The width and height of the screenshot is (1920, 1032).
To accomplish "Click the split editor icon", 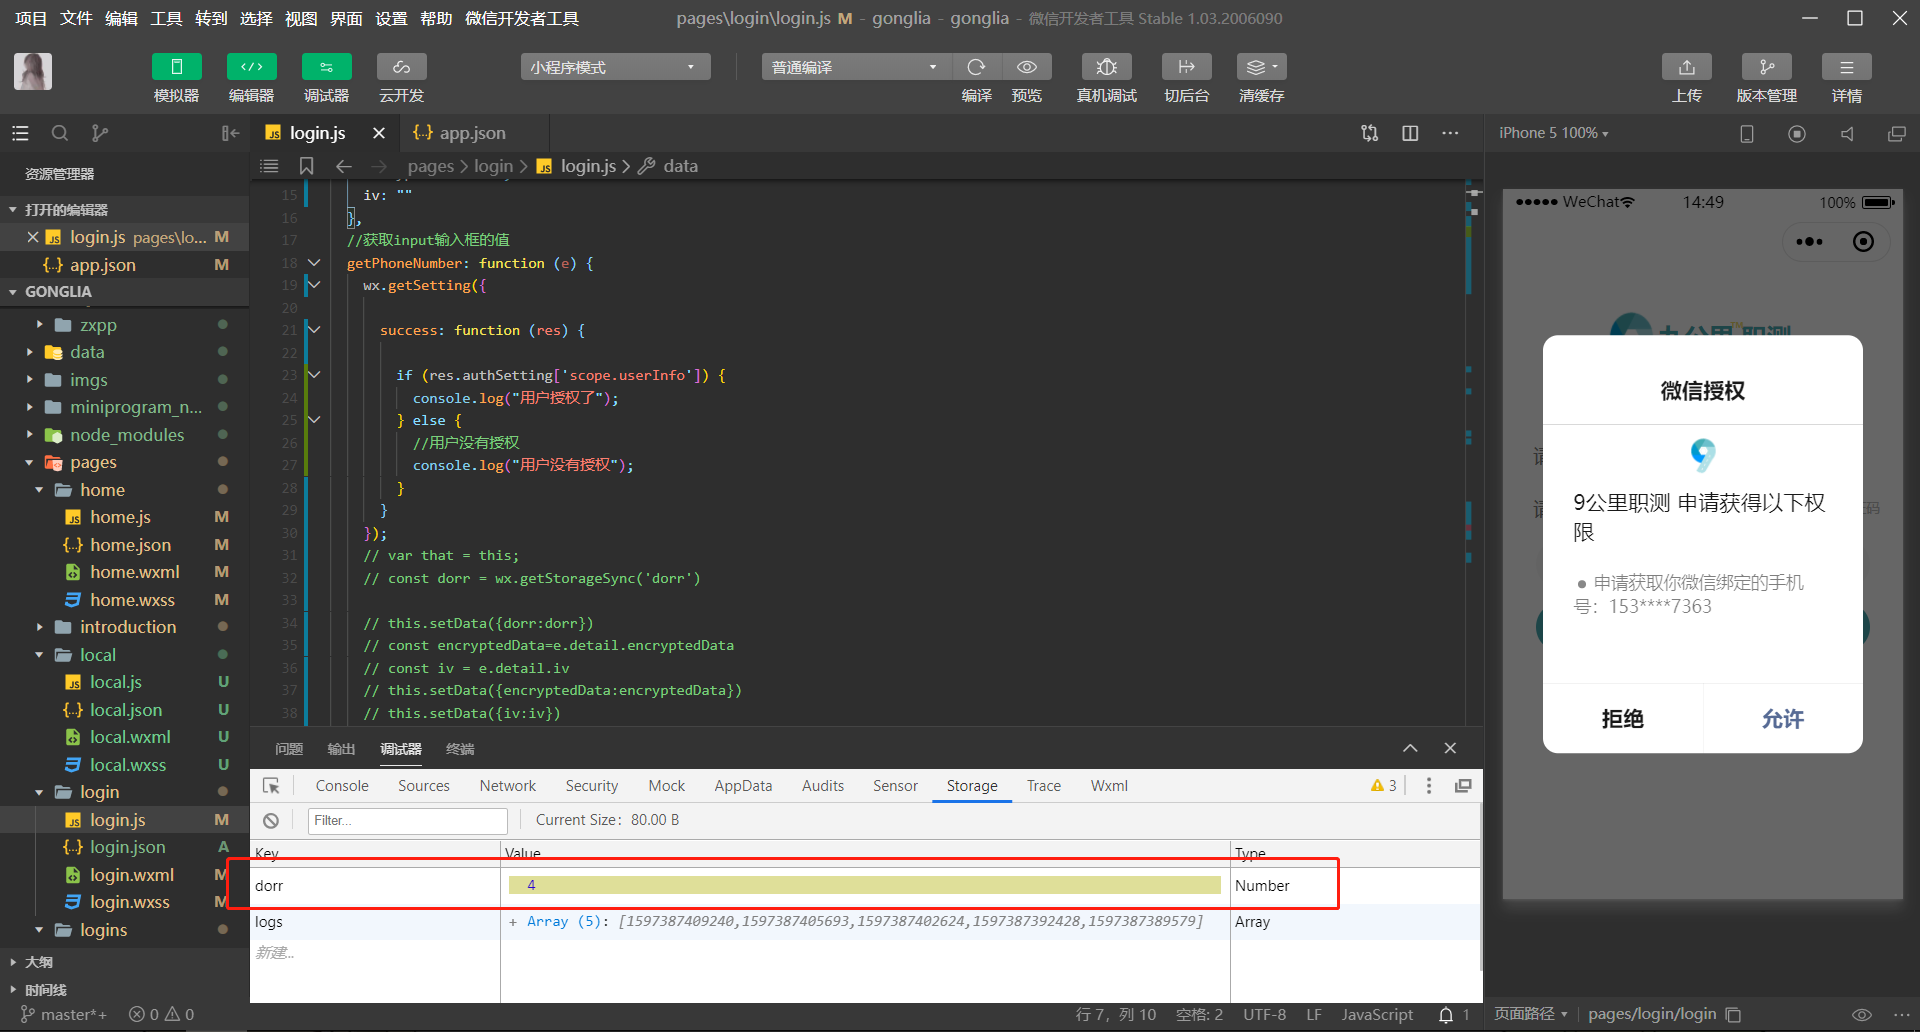I will pos(1410,133).
